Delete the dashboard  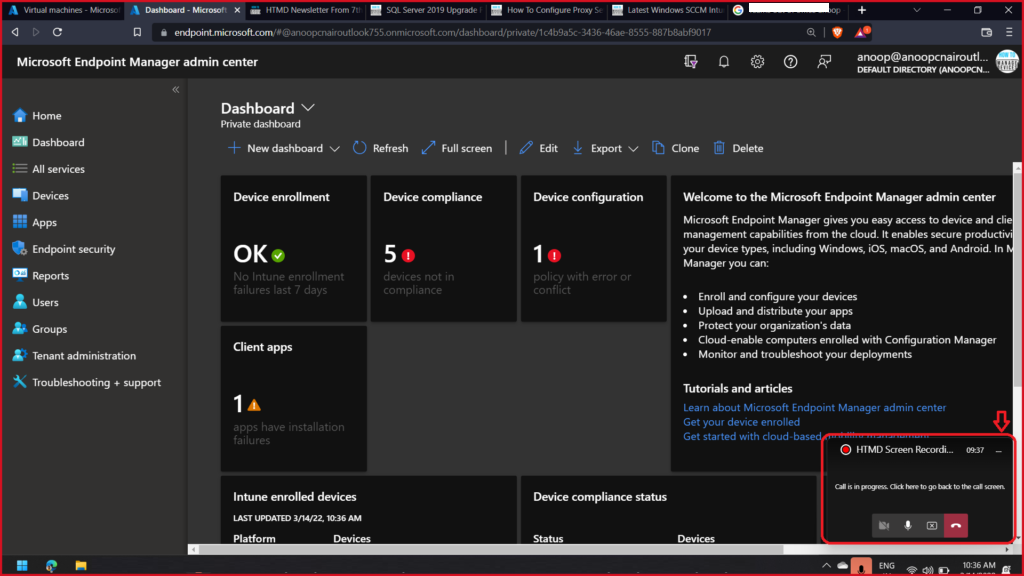738,148
